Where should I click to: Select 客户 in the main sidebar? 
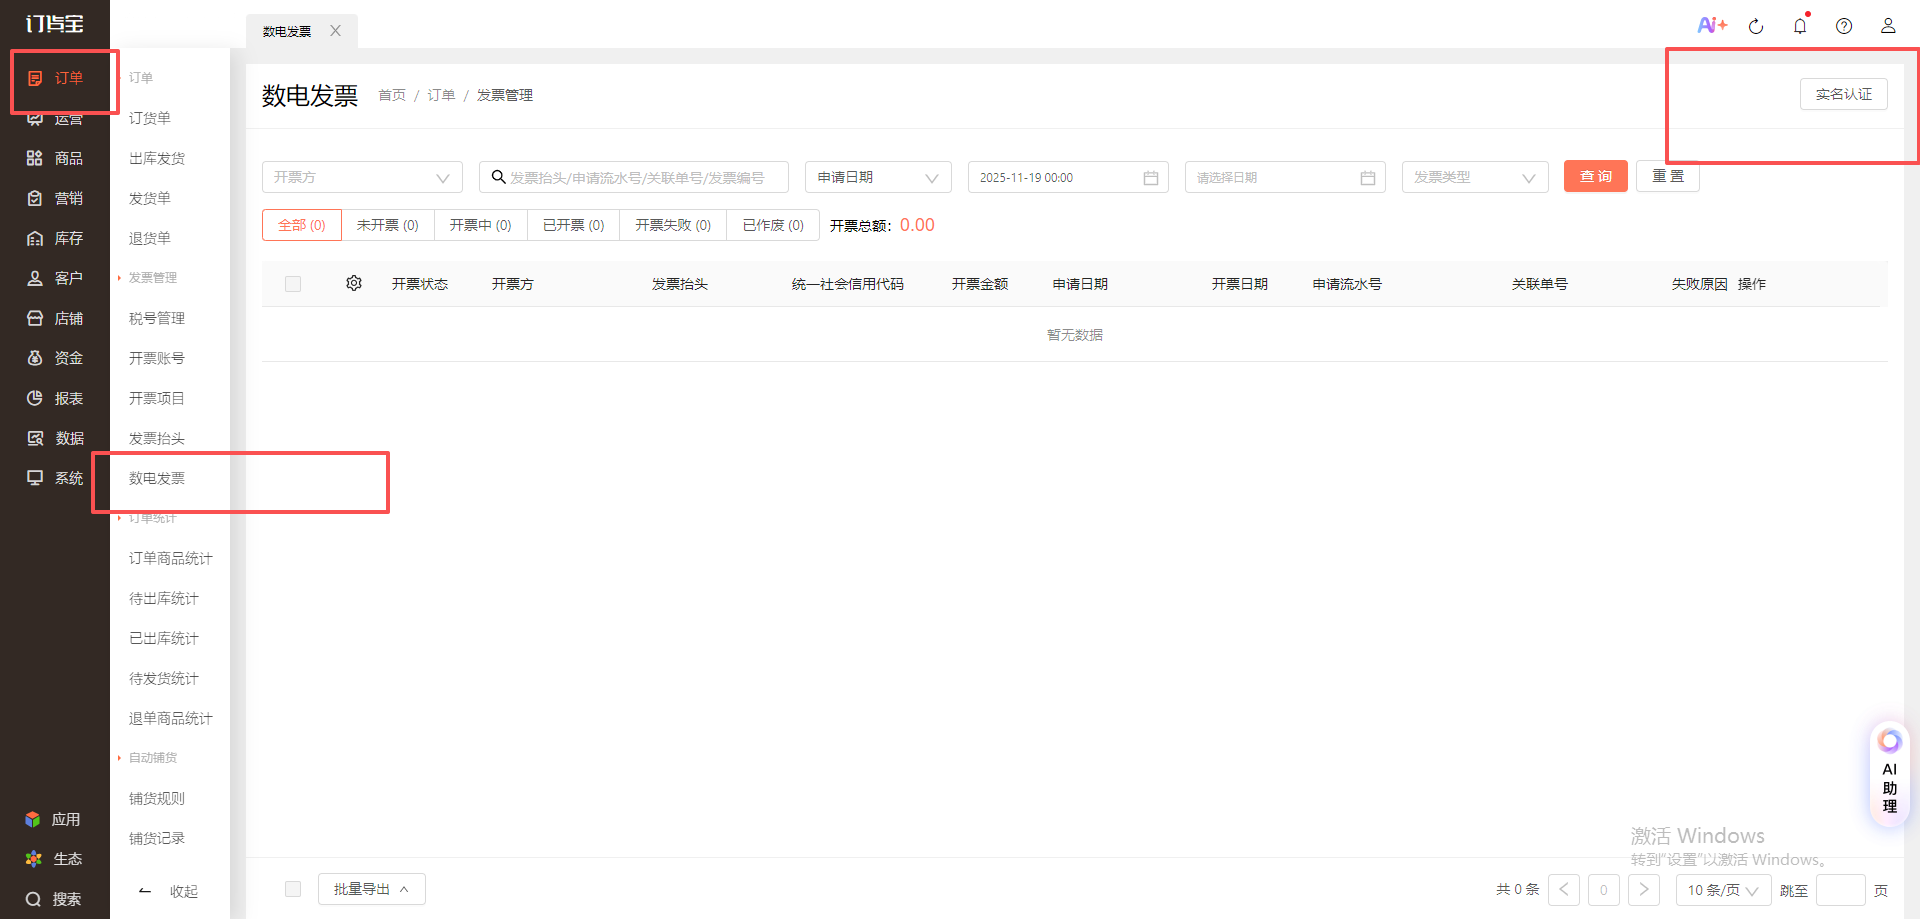tap(55, 278)
